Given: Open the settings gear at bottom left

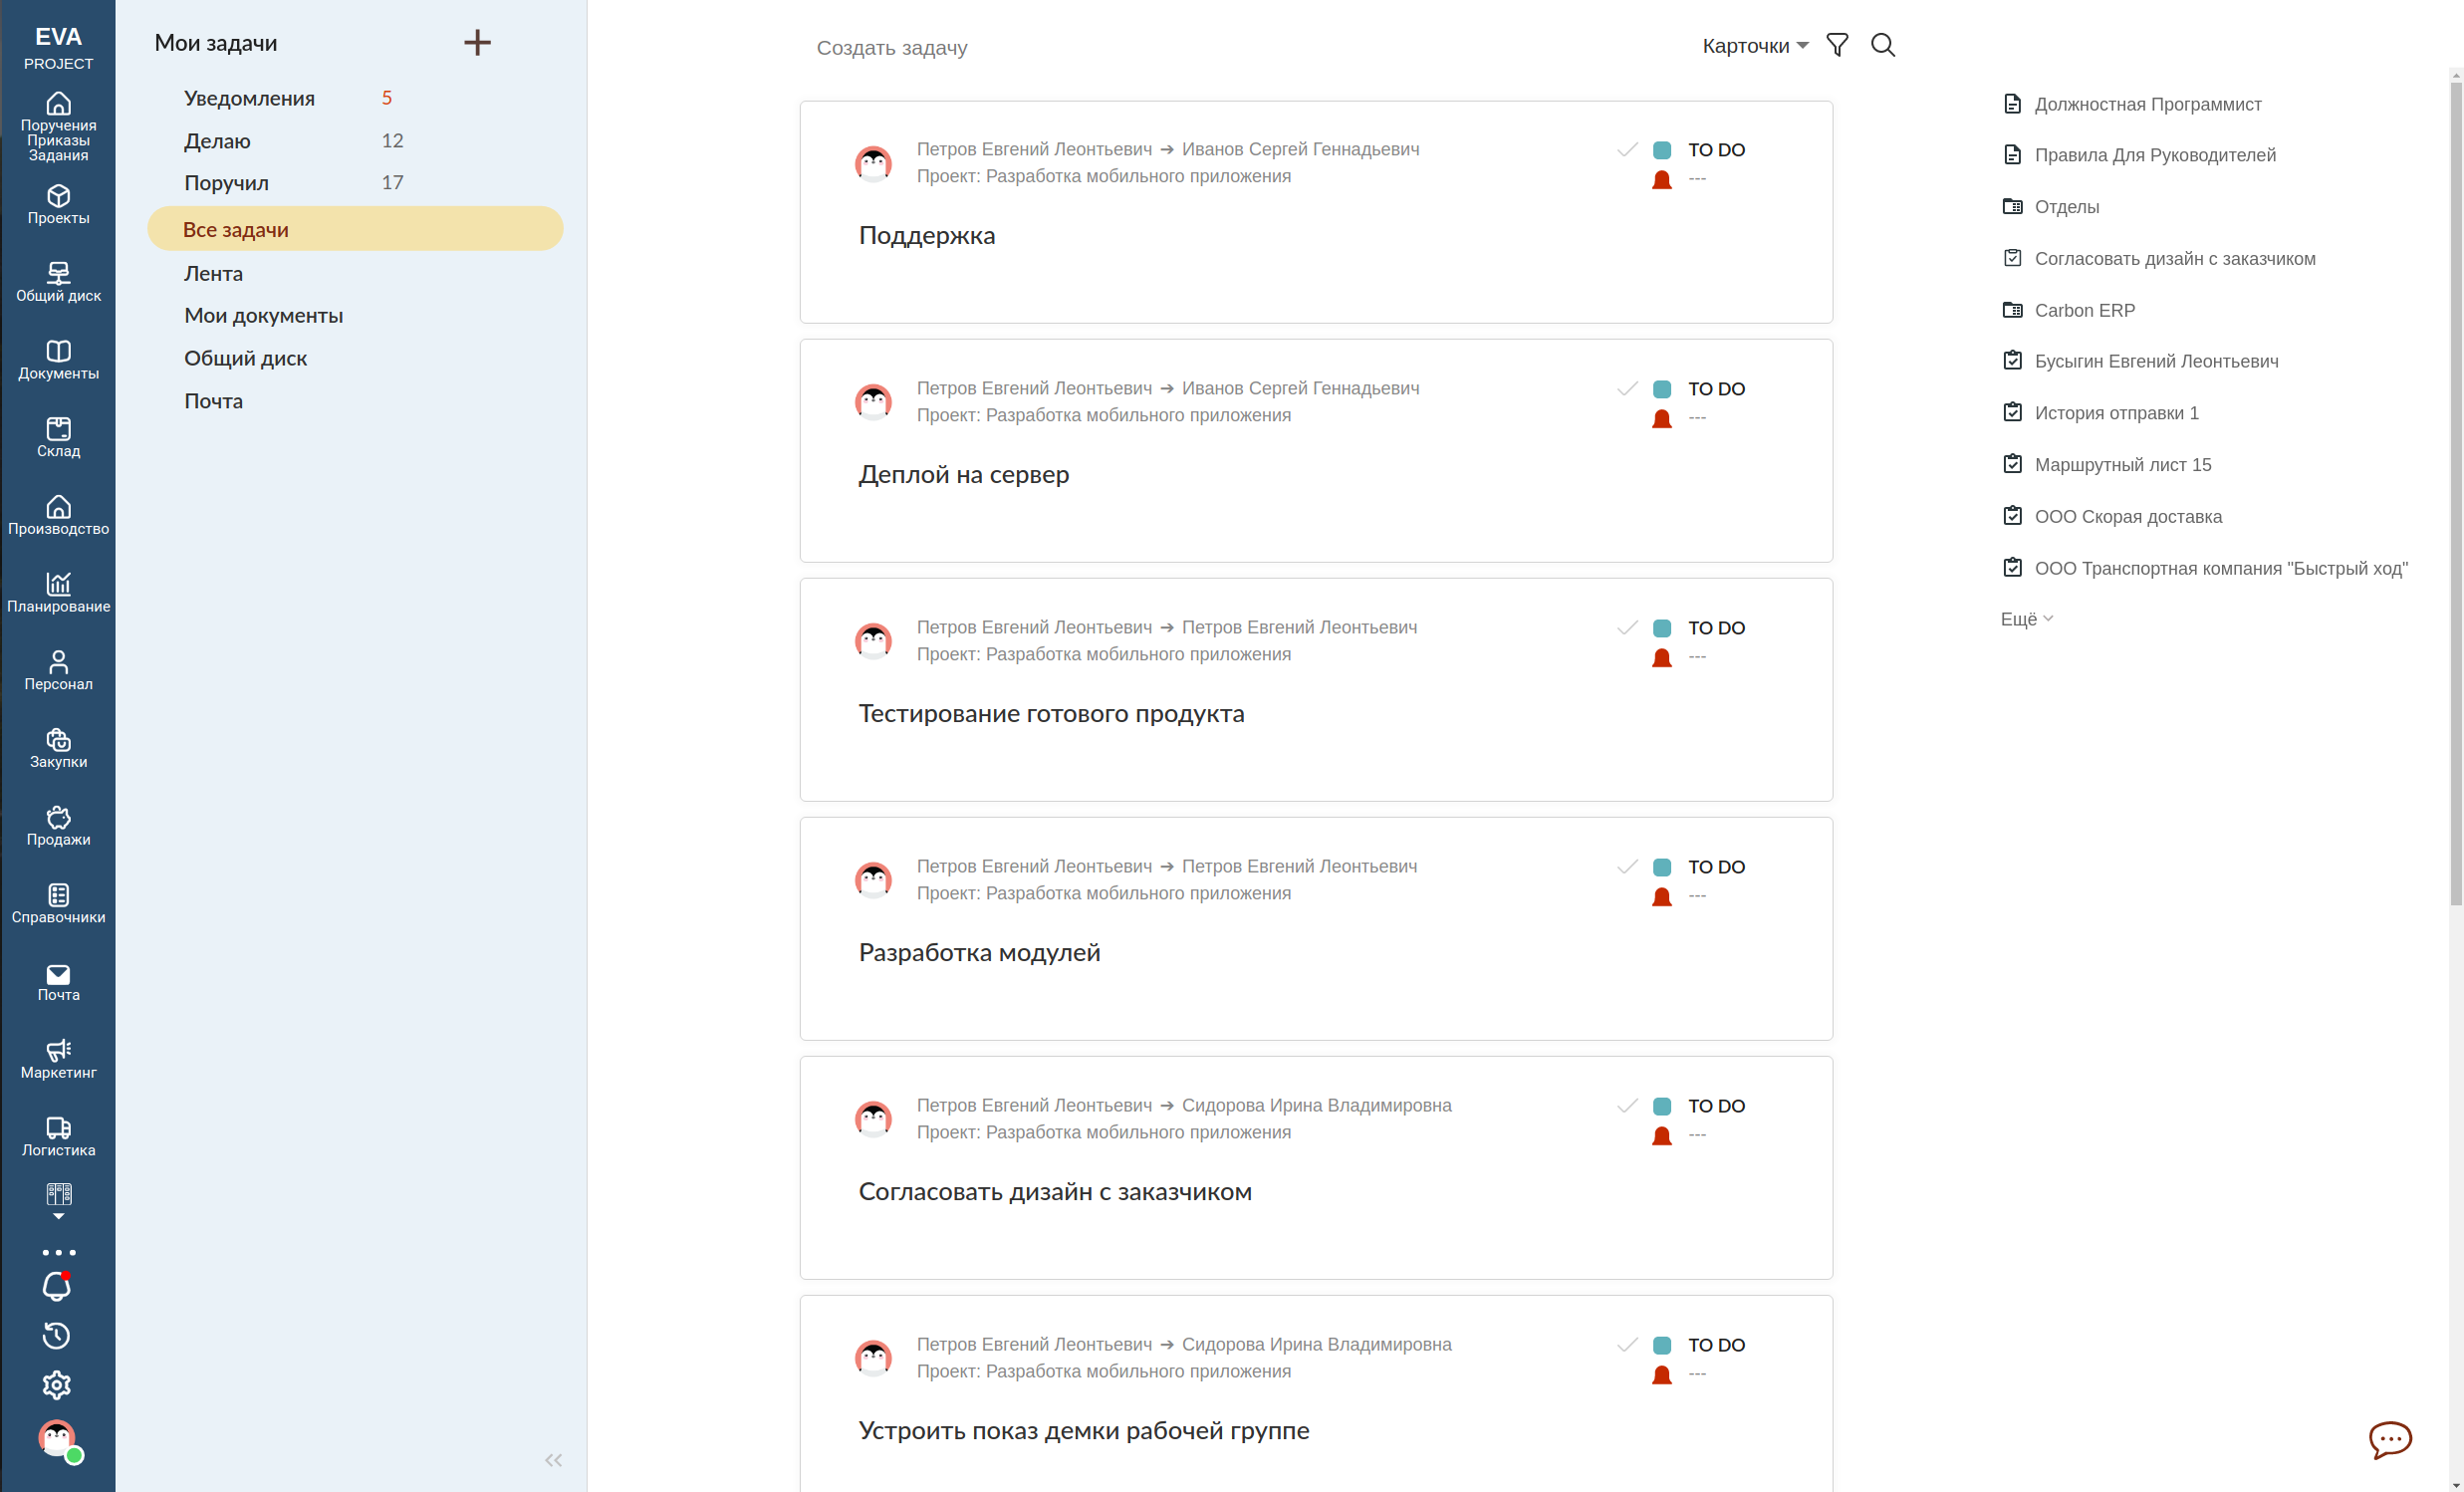Looking at the screenshot, I should coord(57,1385).
